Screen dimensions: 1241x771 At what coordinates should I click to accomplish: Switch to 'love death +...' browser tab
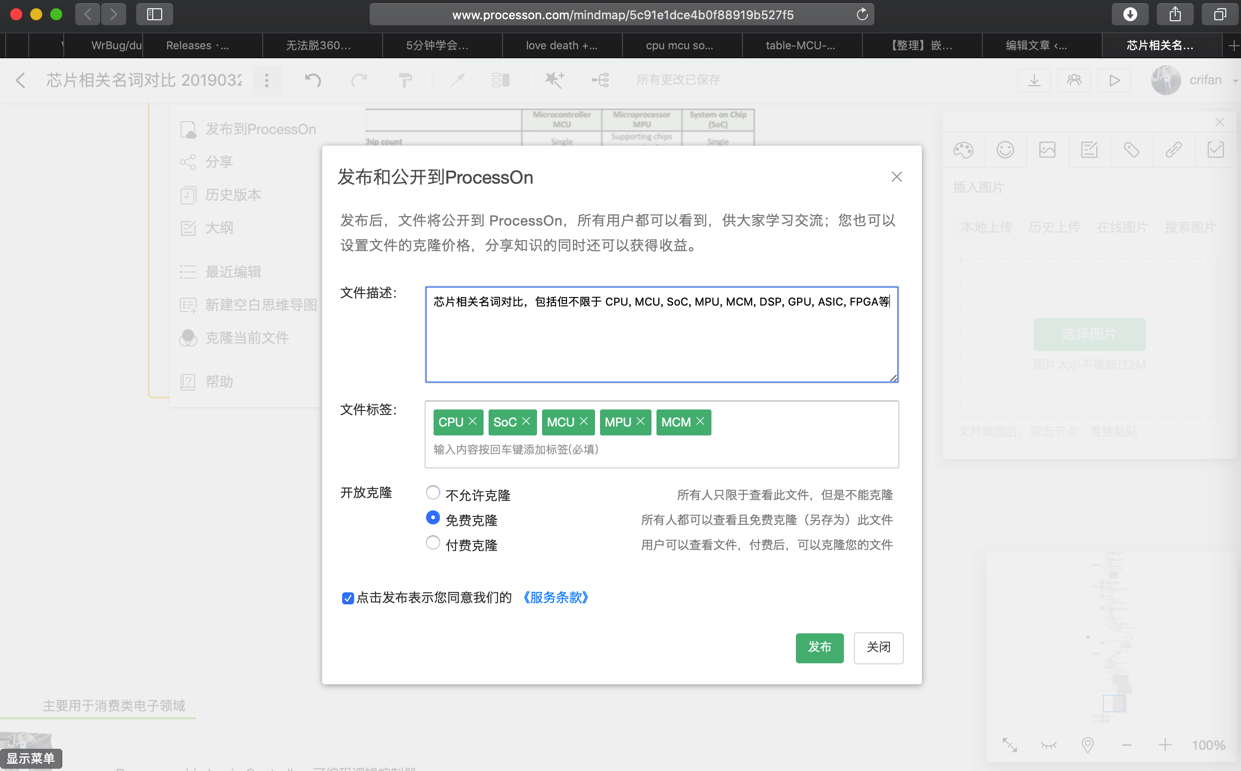(562, 45)
